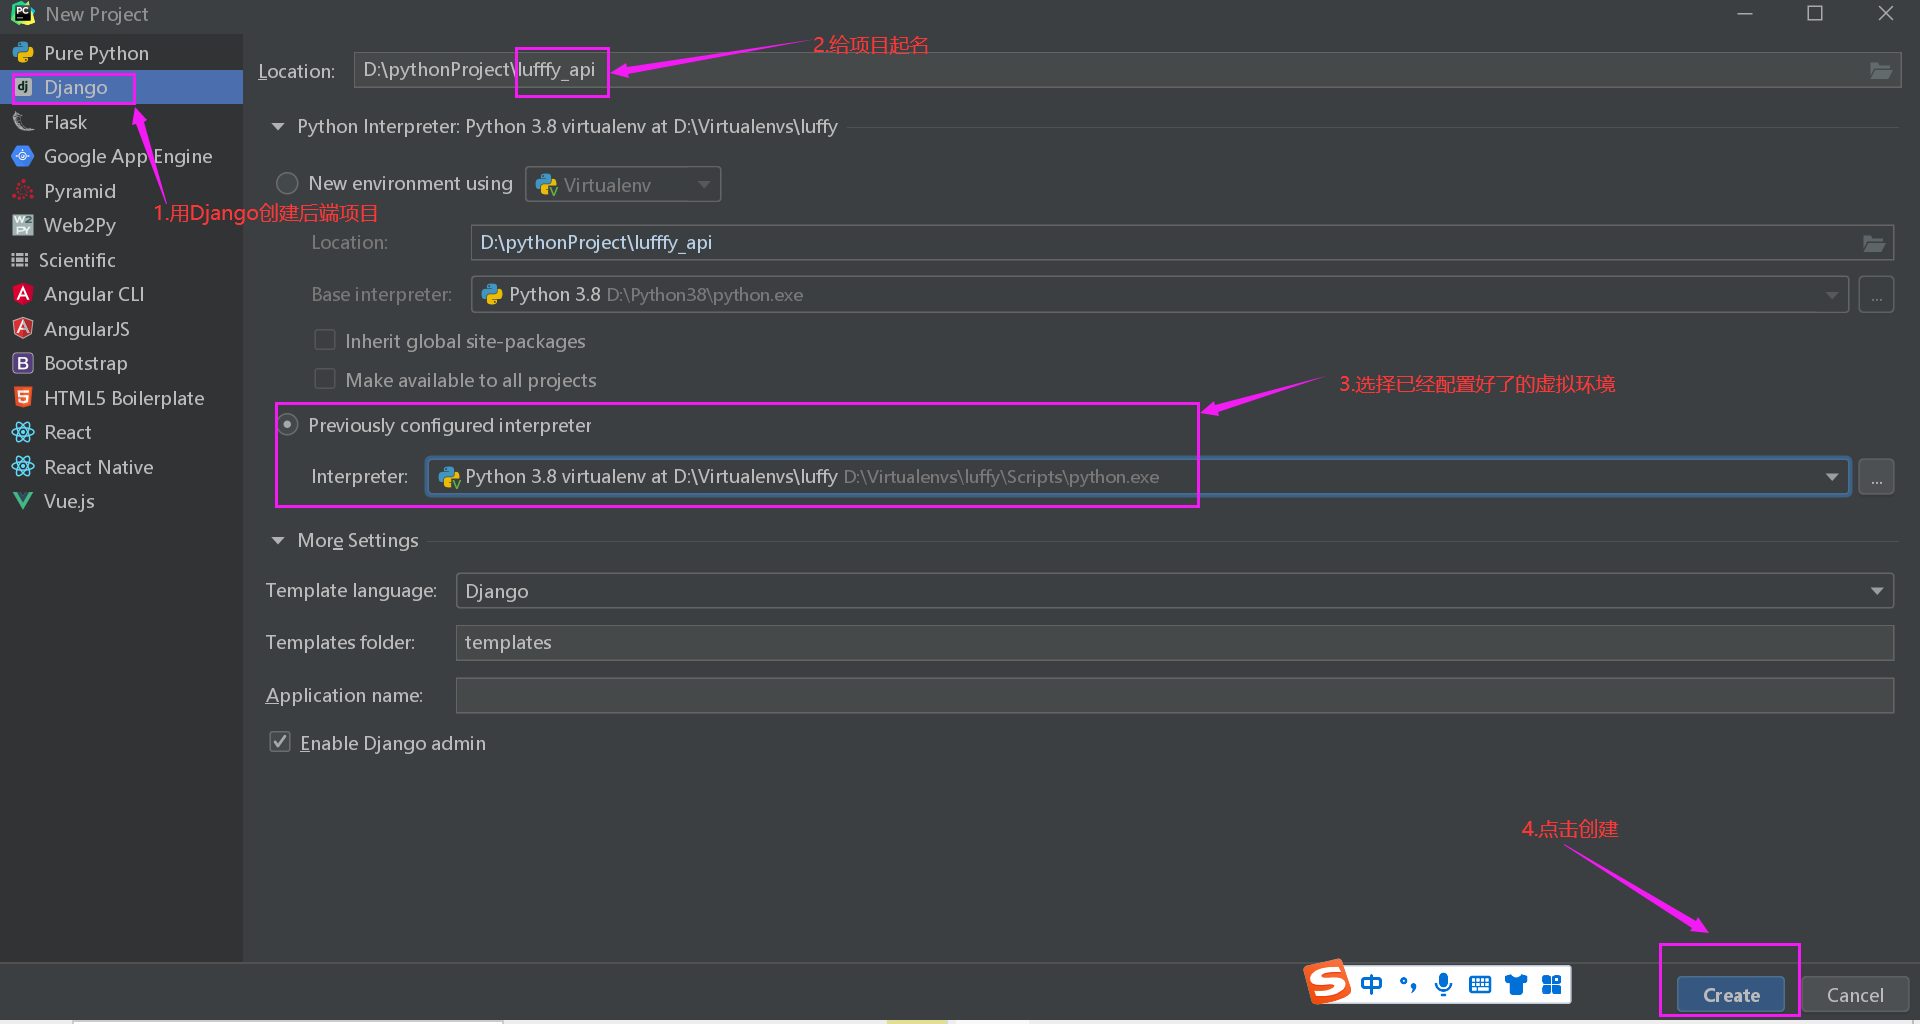Click the Application name field
1920x1024 pixels.
(x=1175, y=695)
